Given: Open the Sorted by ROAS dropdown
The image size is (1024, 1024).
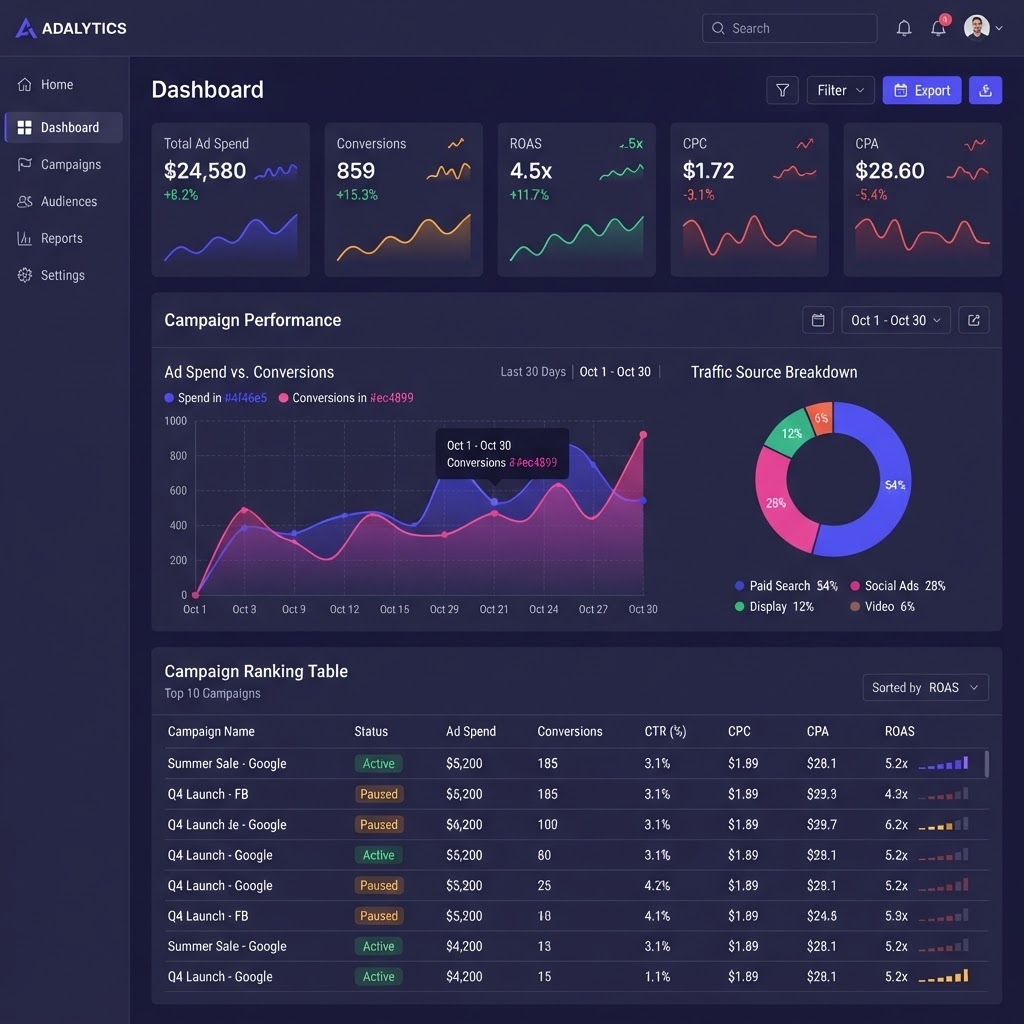Looking at the screenshot, I should pyautogui.click(x=925, y=688).
